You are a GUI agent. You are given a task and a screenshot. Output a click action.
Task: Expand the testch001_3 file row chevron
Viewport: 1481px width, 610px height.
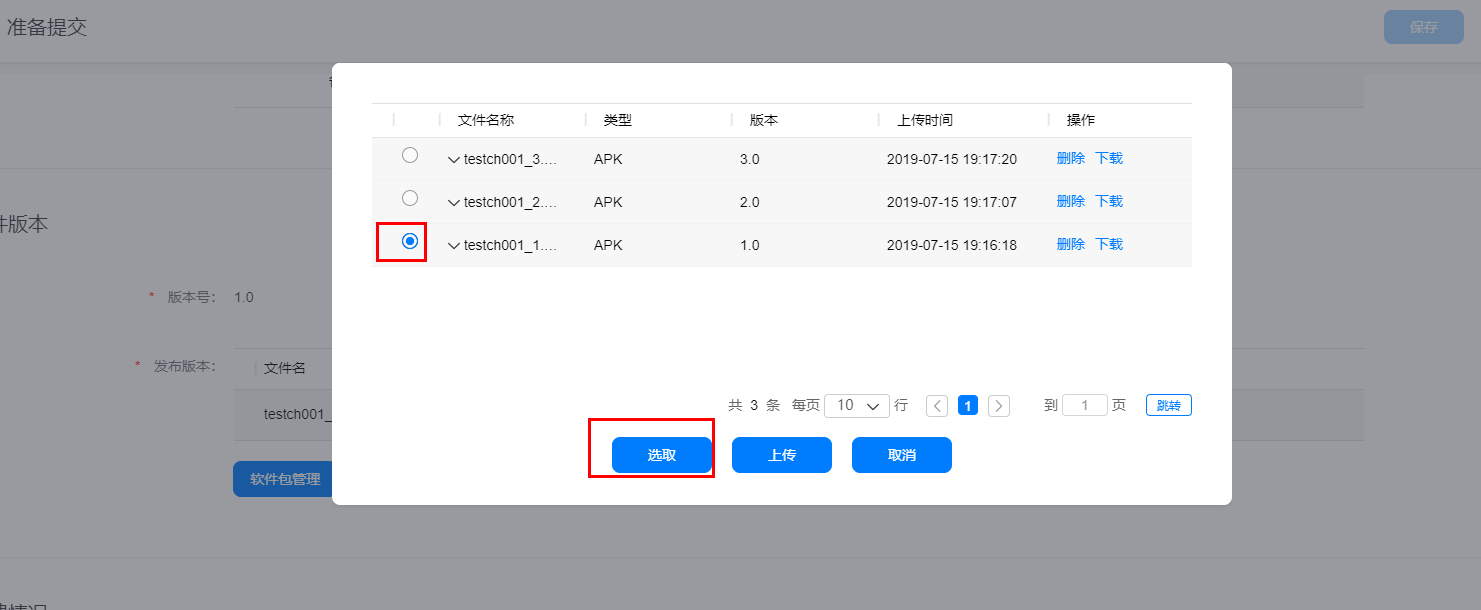pyautogui.click(x=454, y=160)
